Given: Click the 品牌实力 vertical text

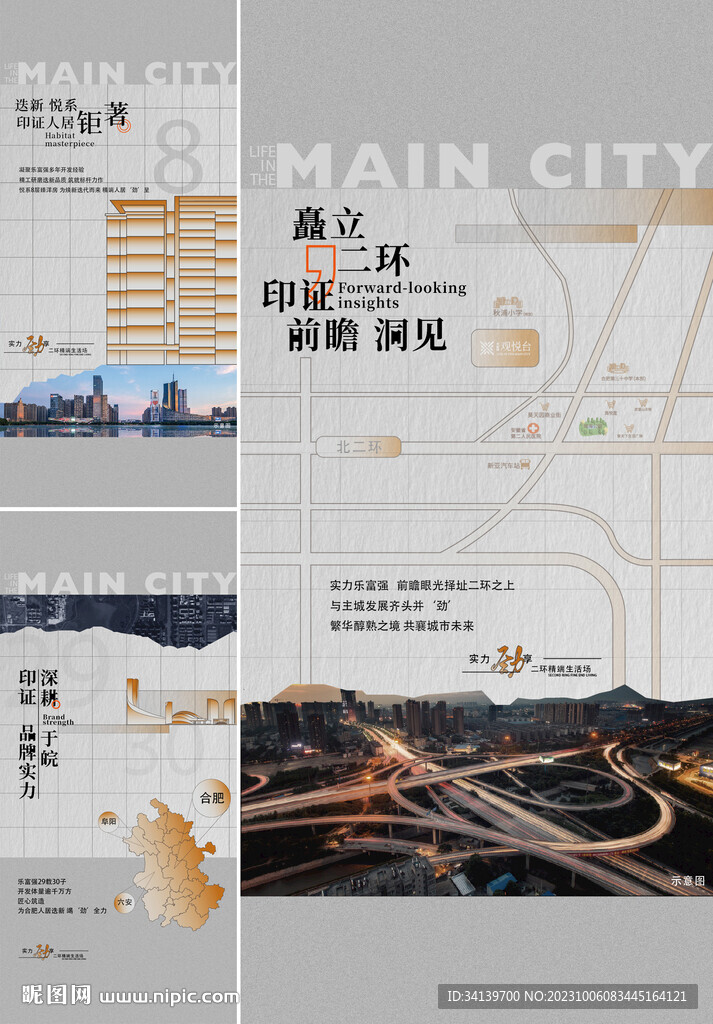Looking at the screenshot, I should pos(27,763).
